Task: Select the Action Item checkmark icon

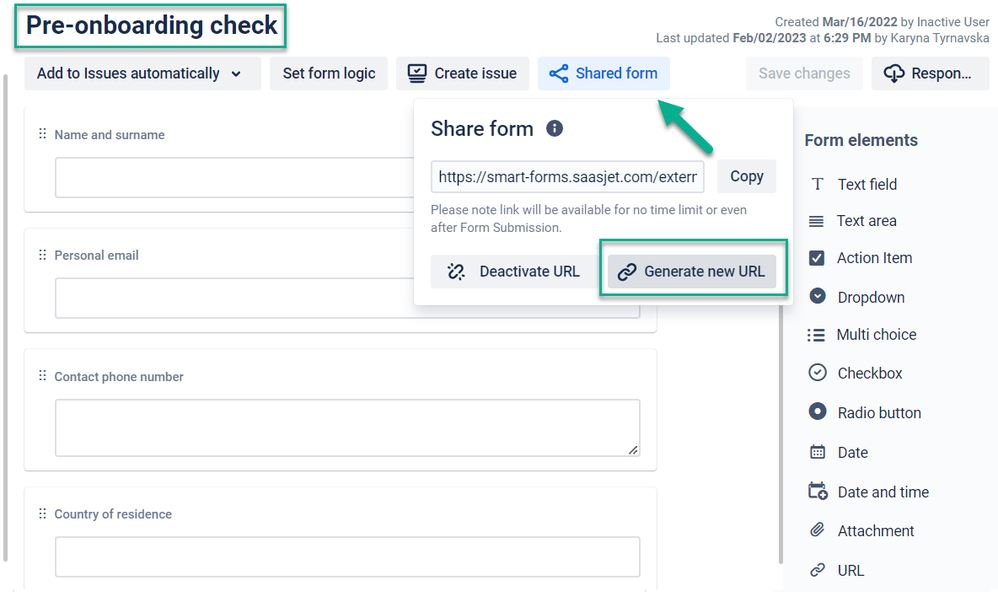Action: [817, 258]
